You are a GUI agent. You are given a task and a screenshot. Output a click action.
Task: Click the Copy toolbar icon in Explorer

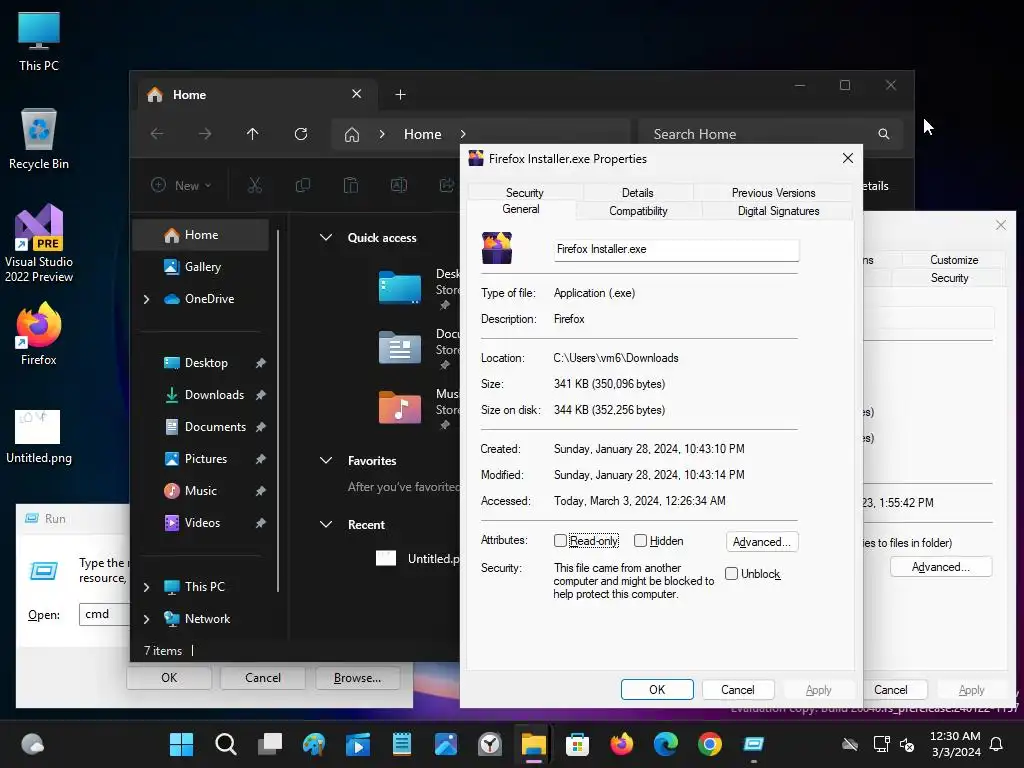pos(303,185)
